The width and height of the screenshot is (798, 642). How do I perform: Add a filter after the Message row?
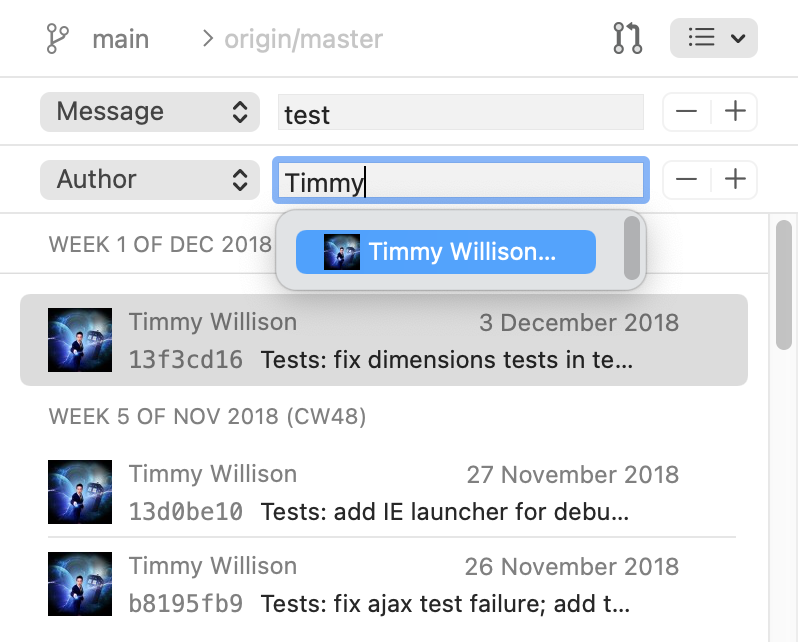(x=735, y=112)
